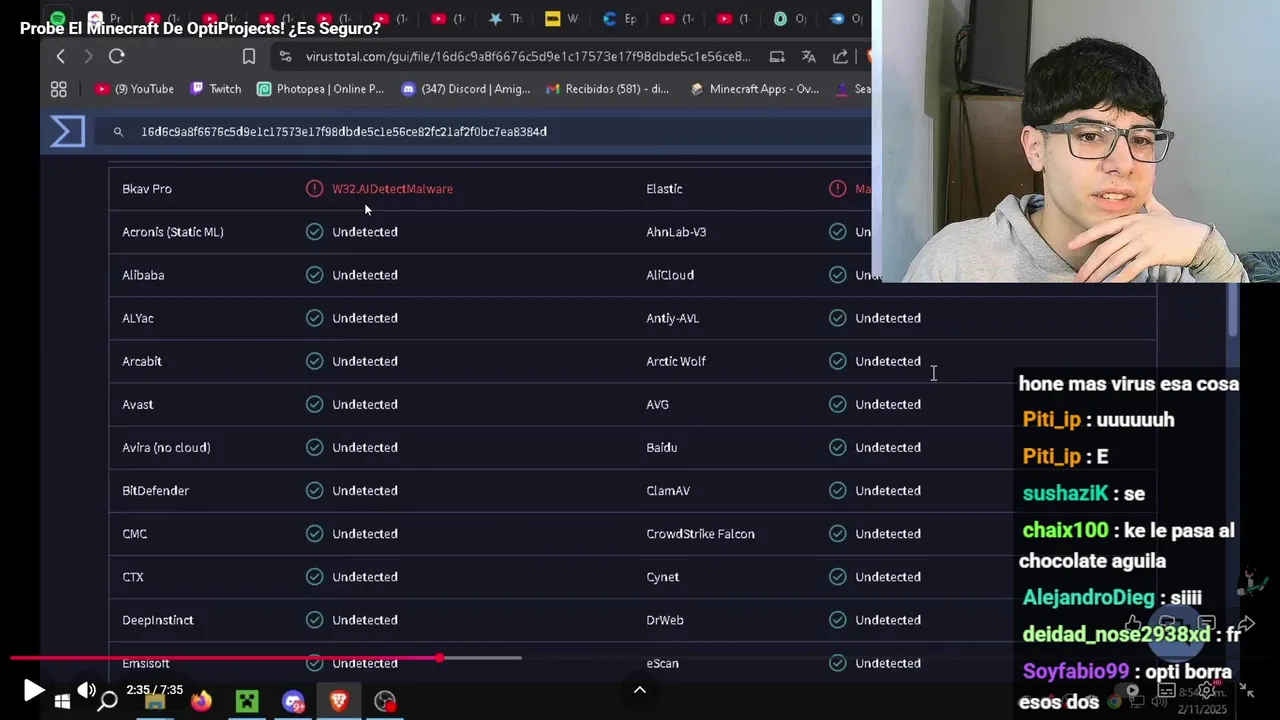
Task: Click Baidu vendor name
Action: pyautogui.click(x=662, y=447)
